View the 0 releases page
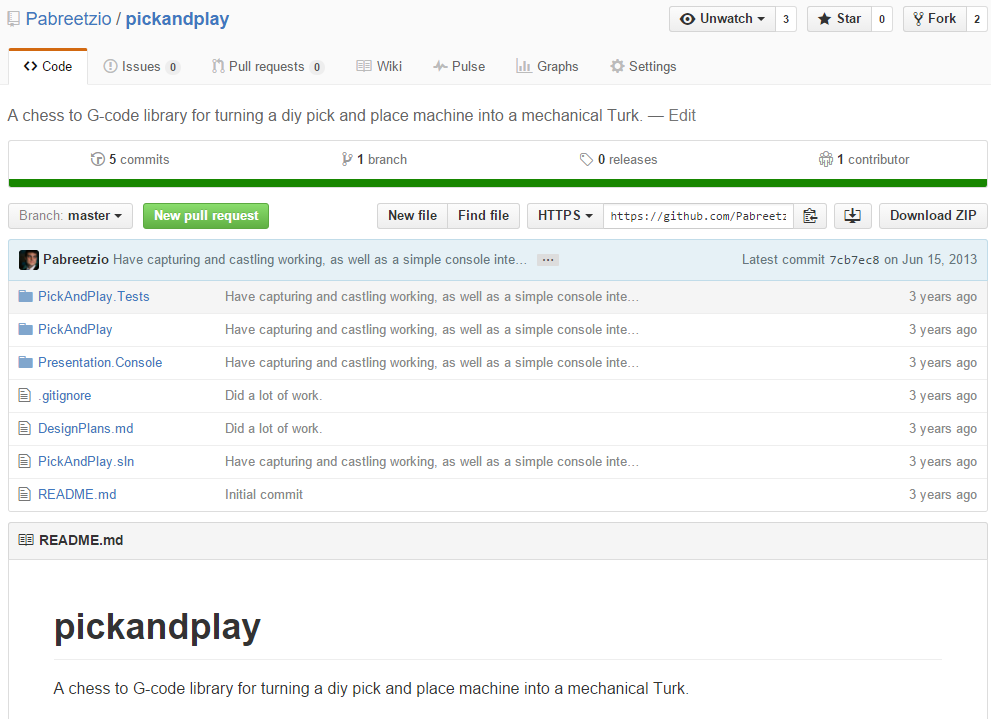This screenshot has width=991, height=719. pos(619,159)
